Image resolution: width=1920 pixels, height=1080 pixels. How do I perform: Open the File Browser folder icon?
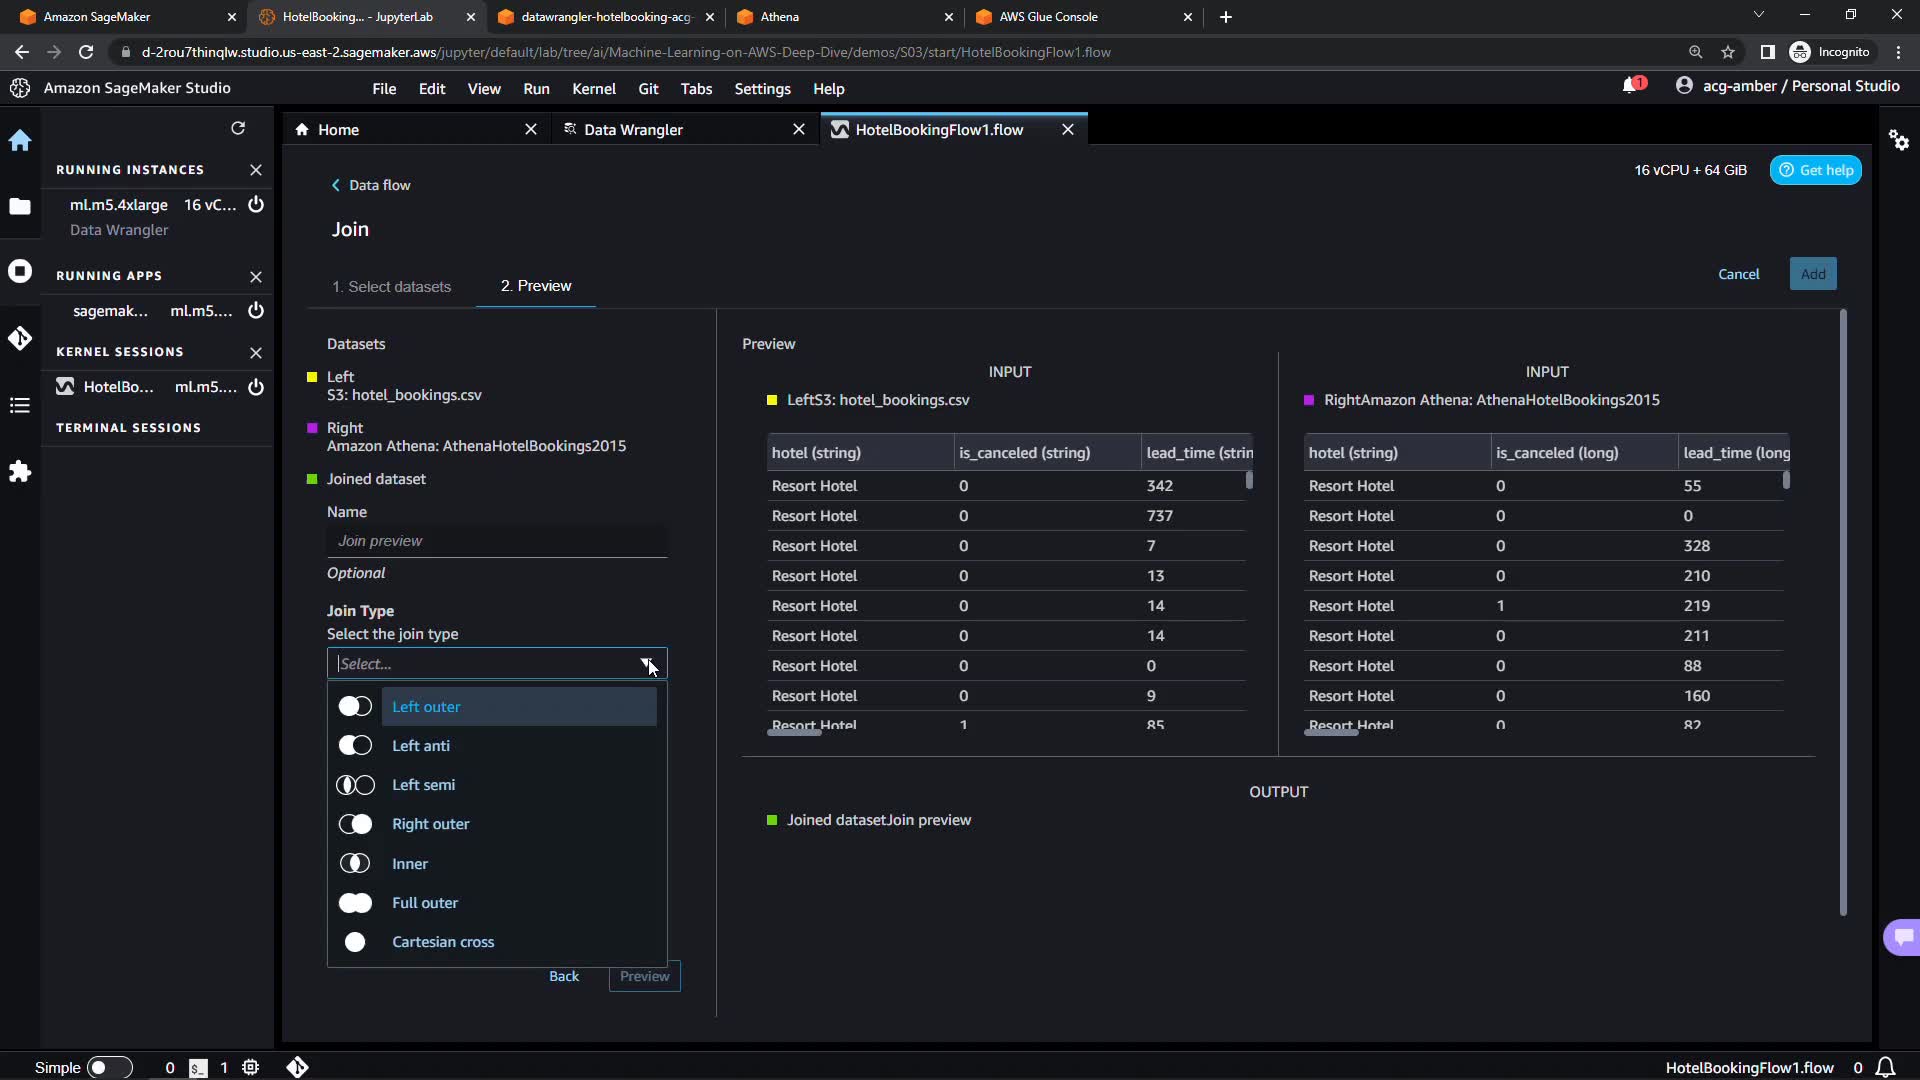20,207
